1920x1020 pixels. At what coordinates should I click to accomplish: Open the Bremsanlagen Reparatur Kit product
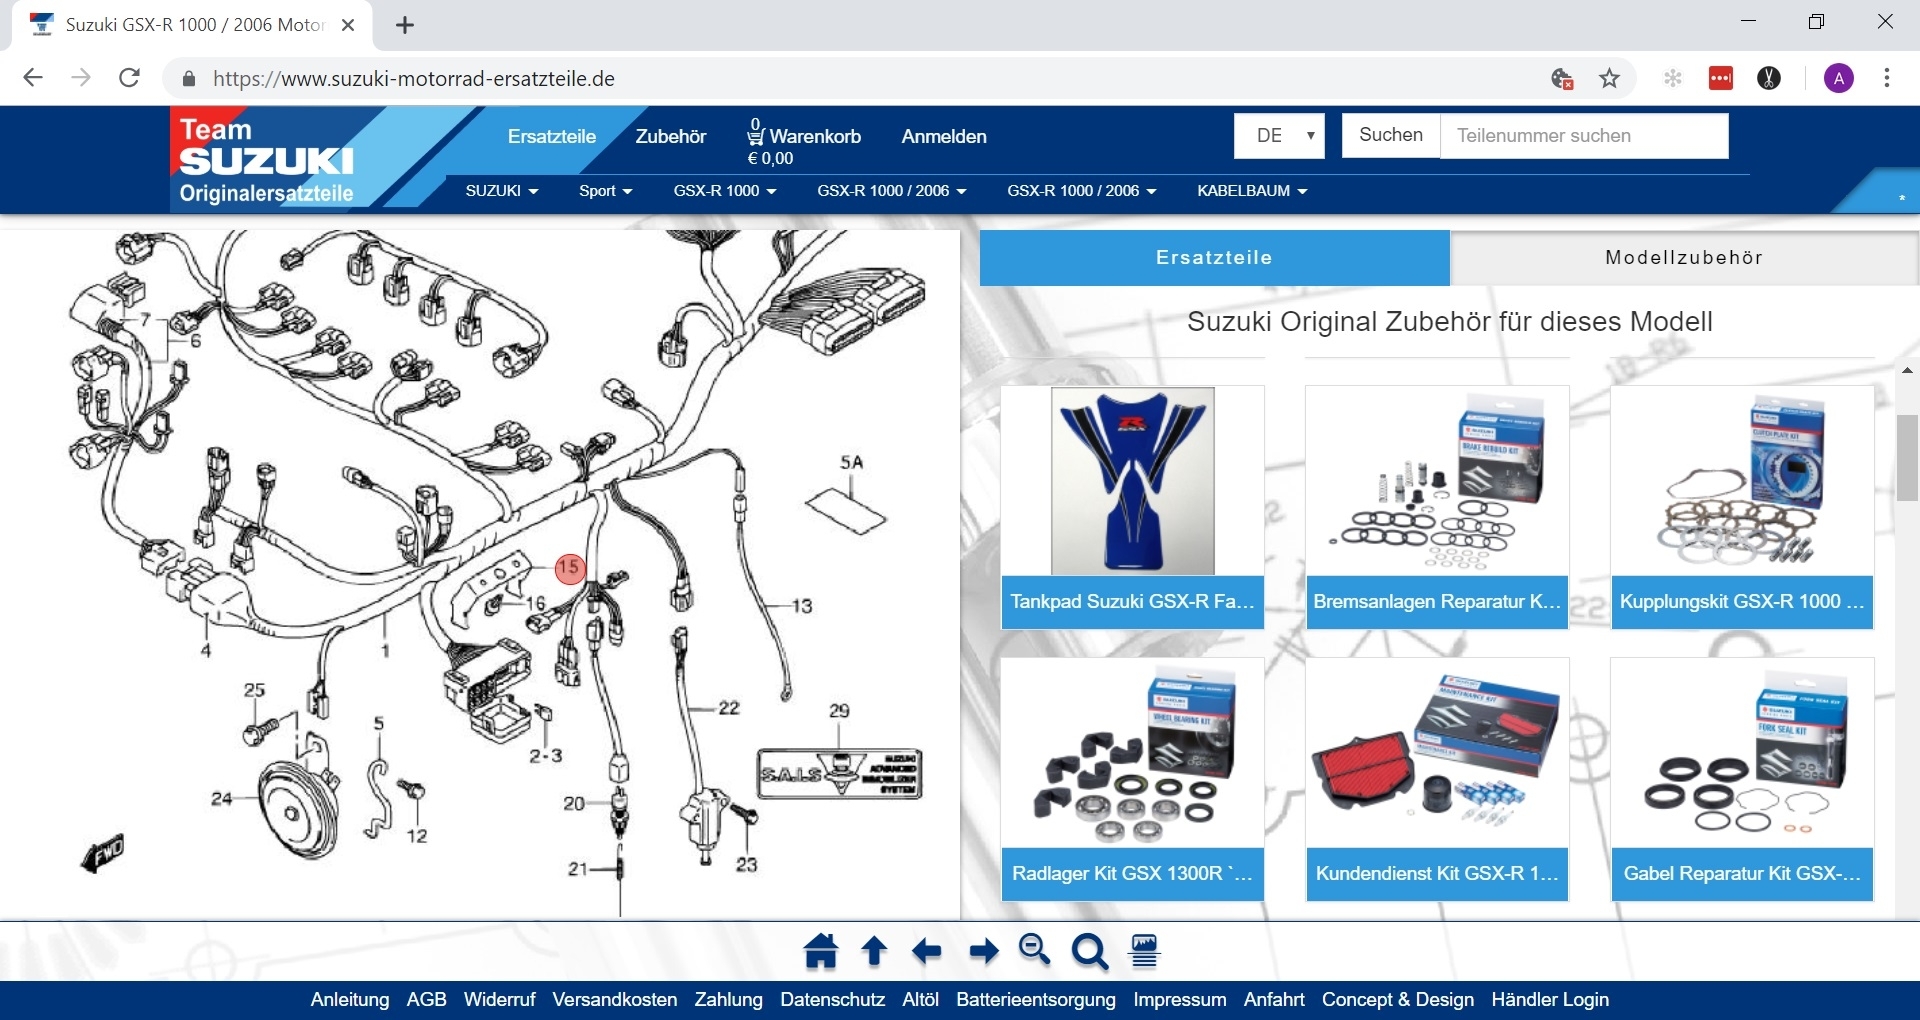1437,507
